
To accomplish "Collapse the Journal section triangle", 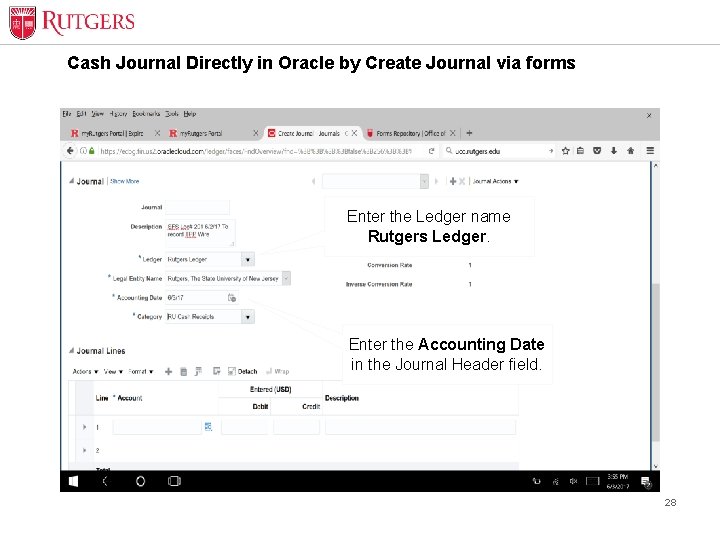I will pos(72,181).
